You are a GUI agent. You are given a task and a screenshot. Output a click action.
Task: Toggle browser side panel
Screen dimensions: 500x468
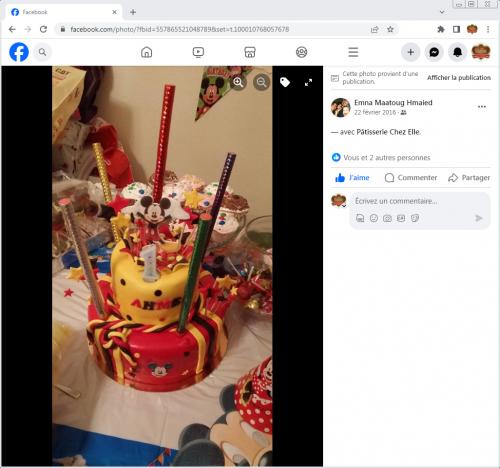pyautogui.click(x=456, y=29)
